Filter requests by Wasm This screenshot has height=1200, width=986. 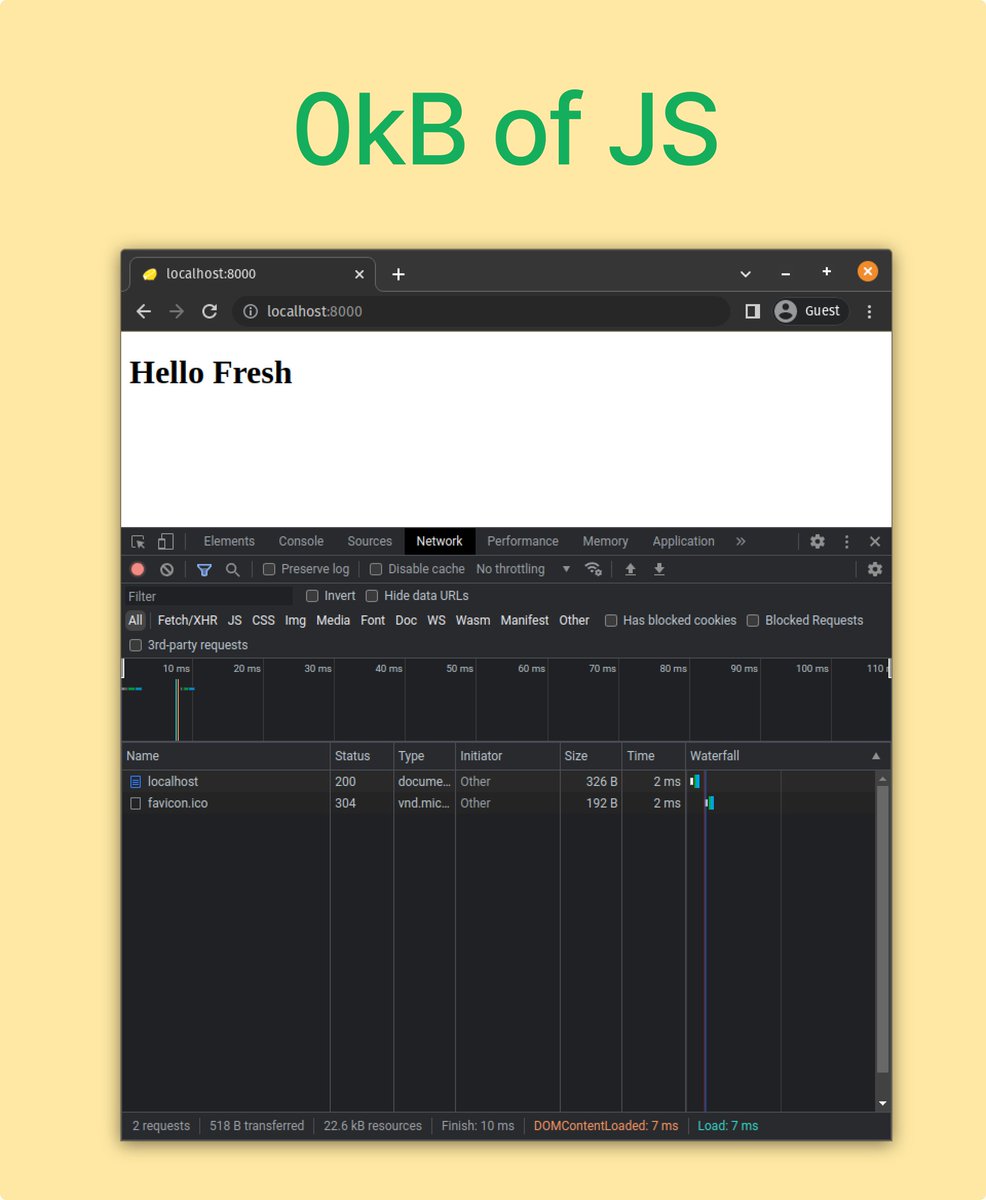coord(473,620)
